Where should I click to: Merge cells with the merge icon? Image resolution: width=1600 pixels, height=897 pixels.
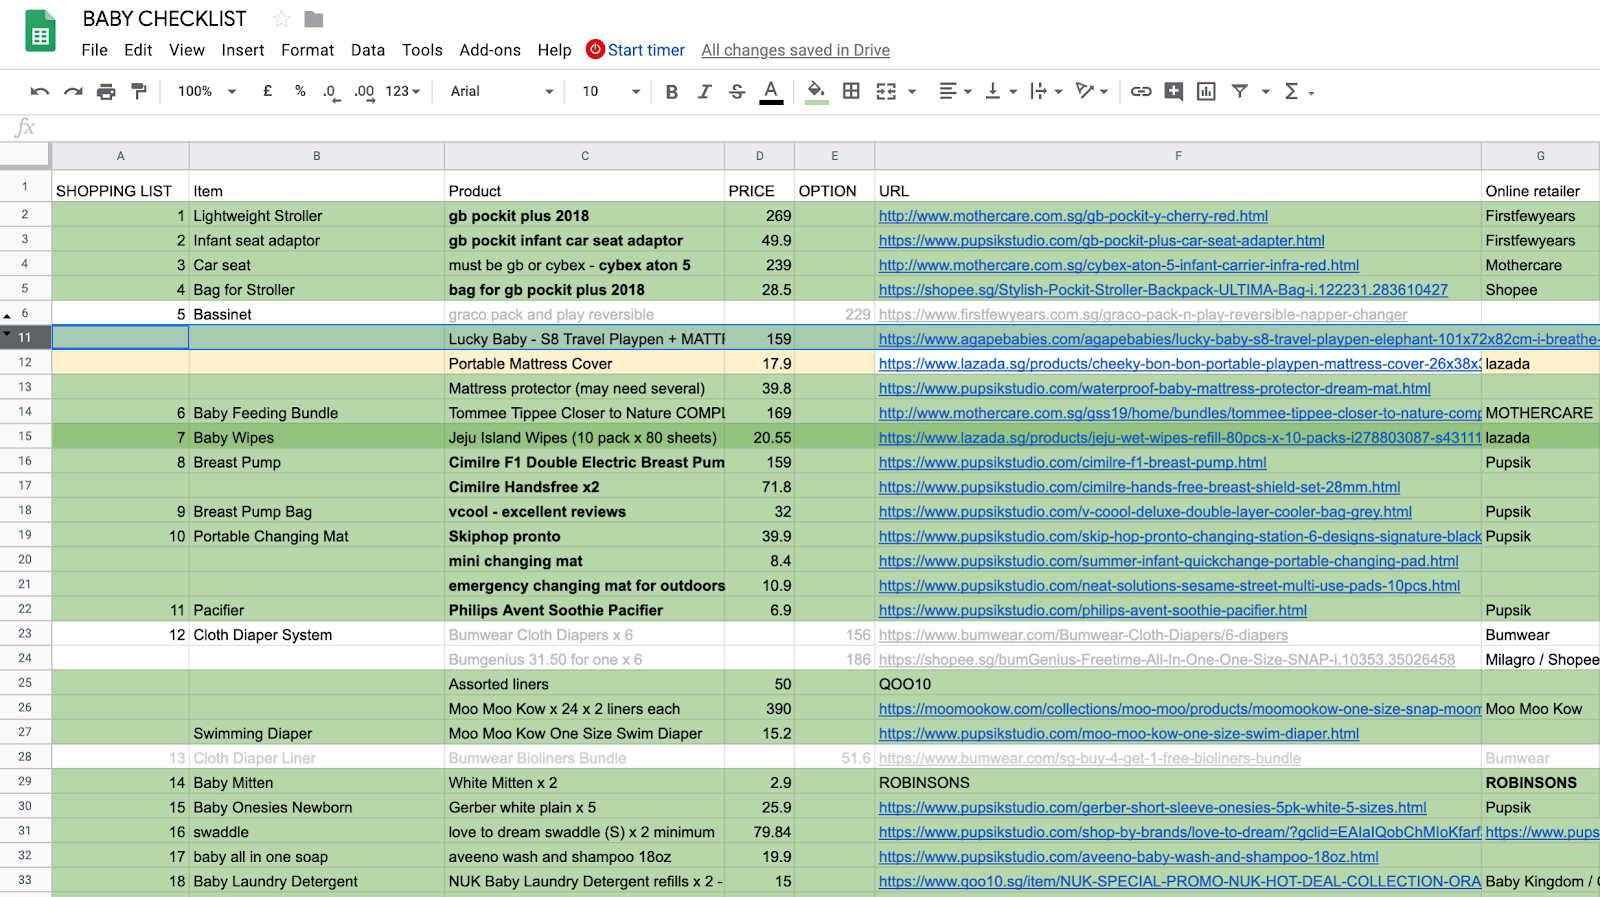pyautogui.click(x=886, y=91)
